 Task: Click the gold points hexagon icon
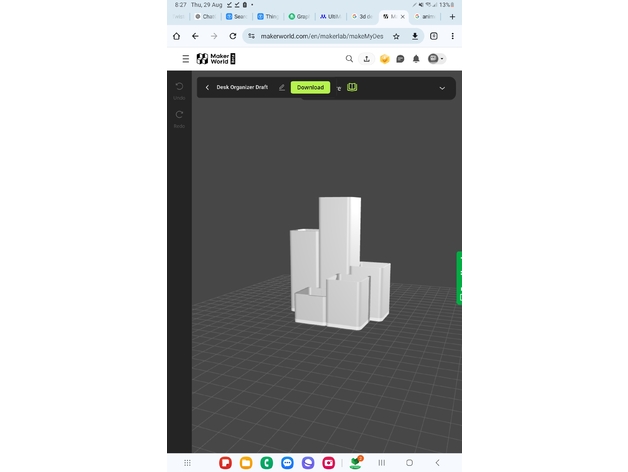pos(383,59)
